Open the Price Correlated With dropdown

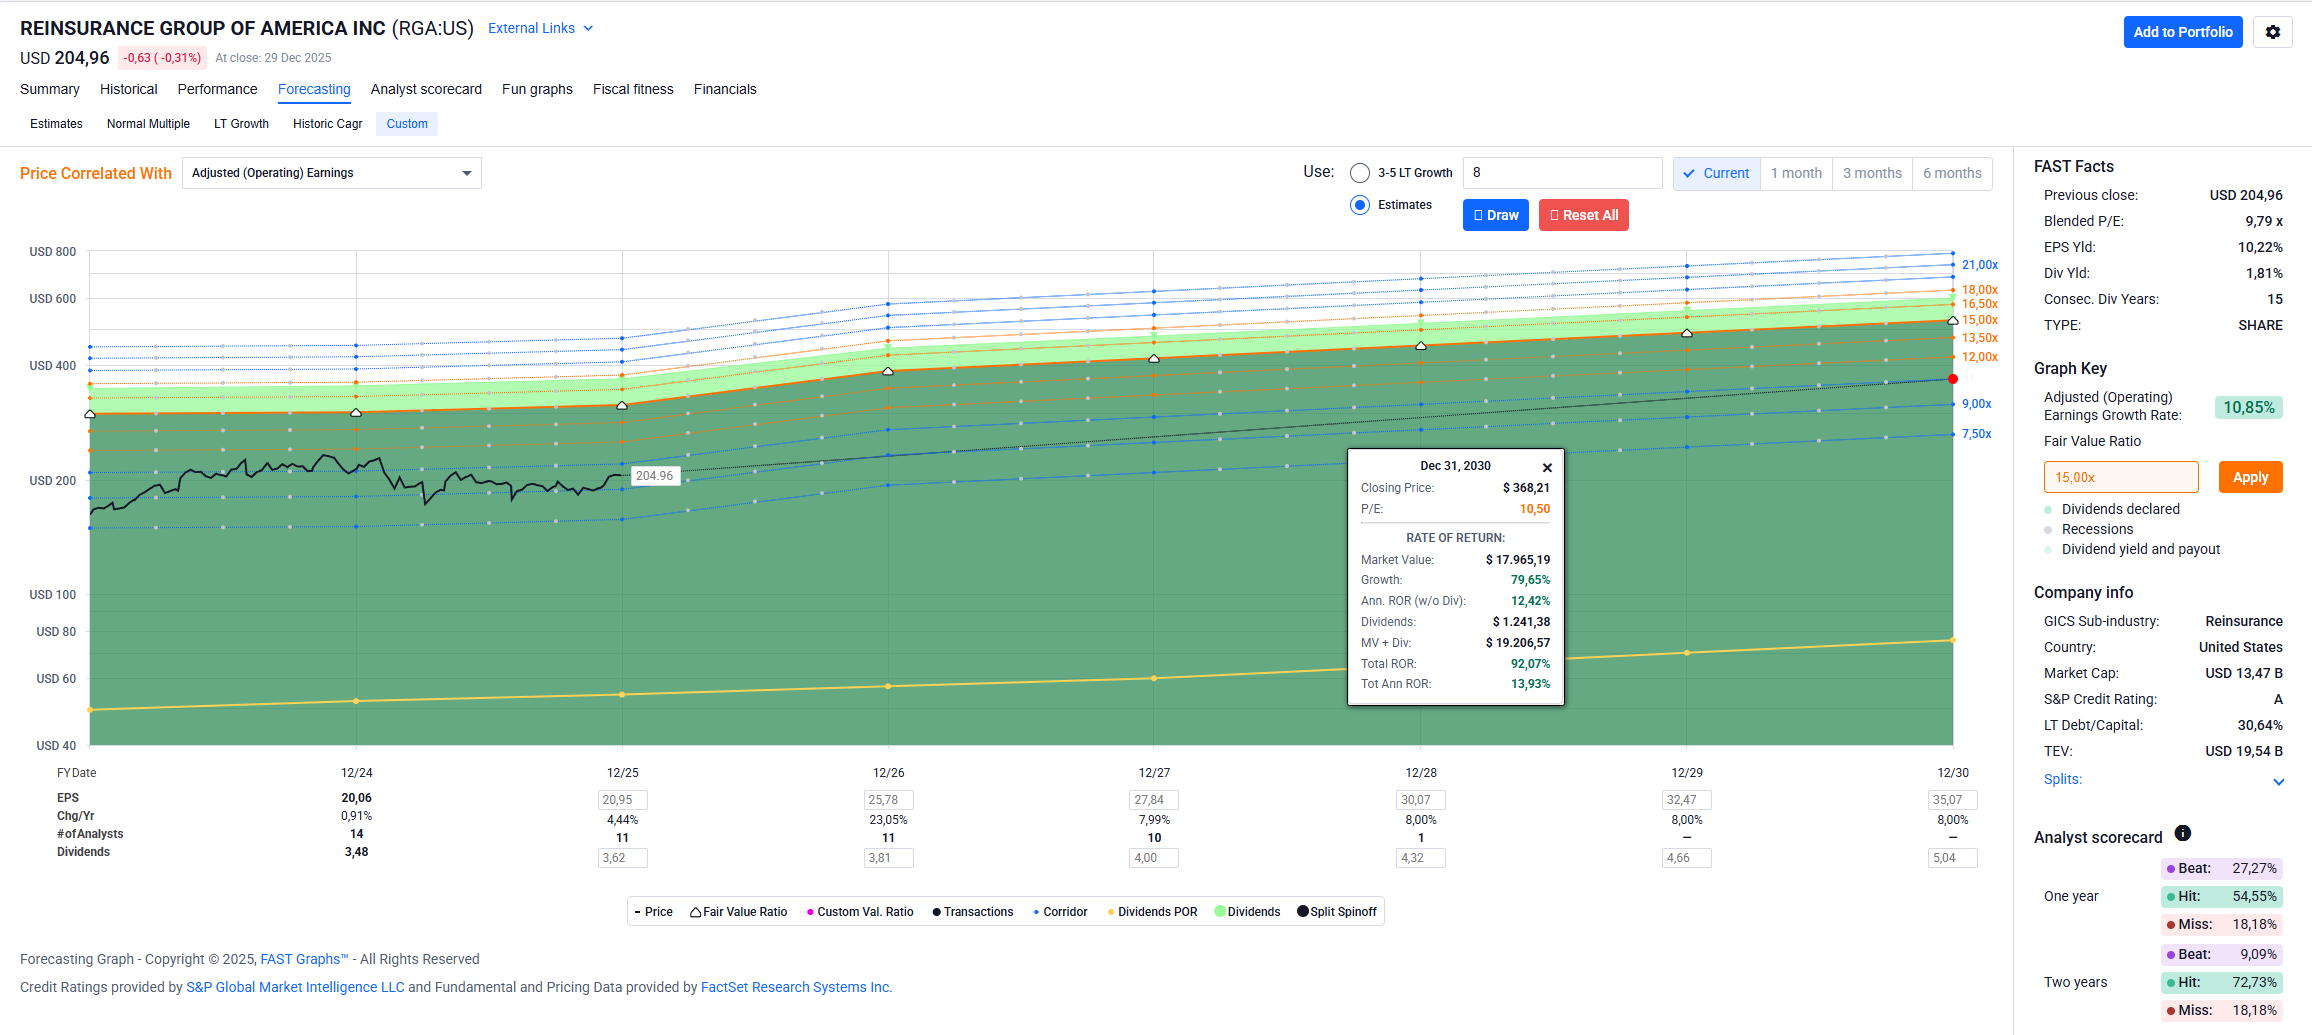(x=331, y=173)
